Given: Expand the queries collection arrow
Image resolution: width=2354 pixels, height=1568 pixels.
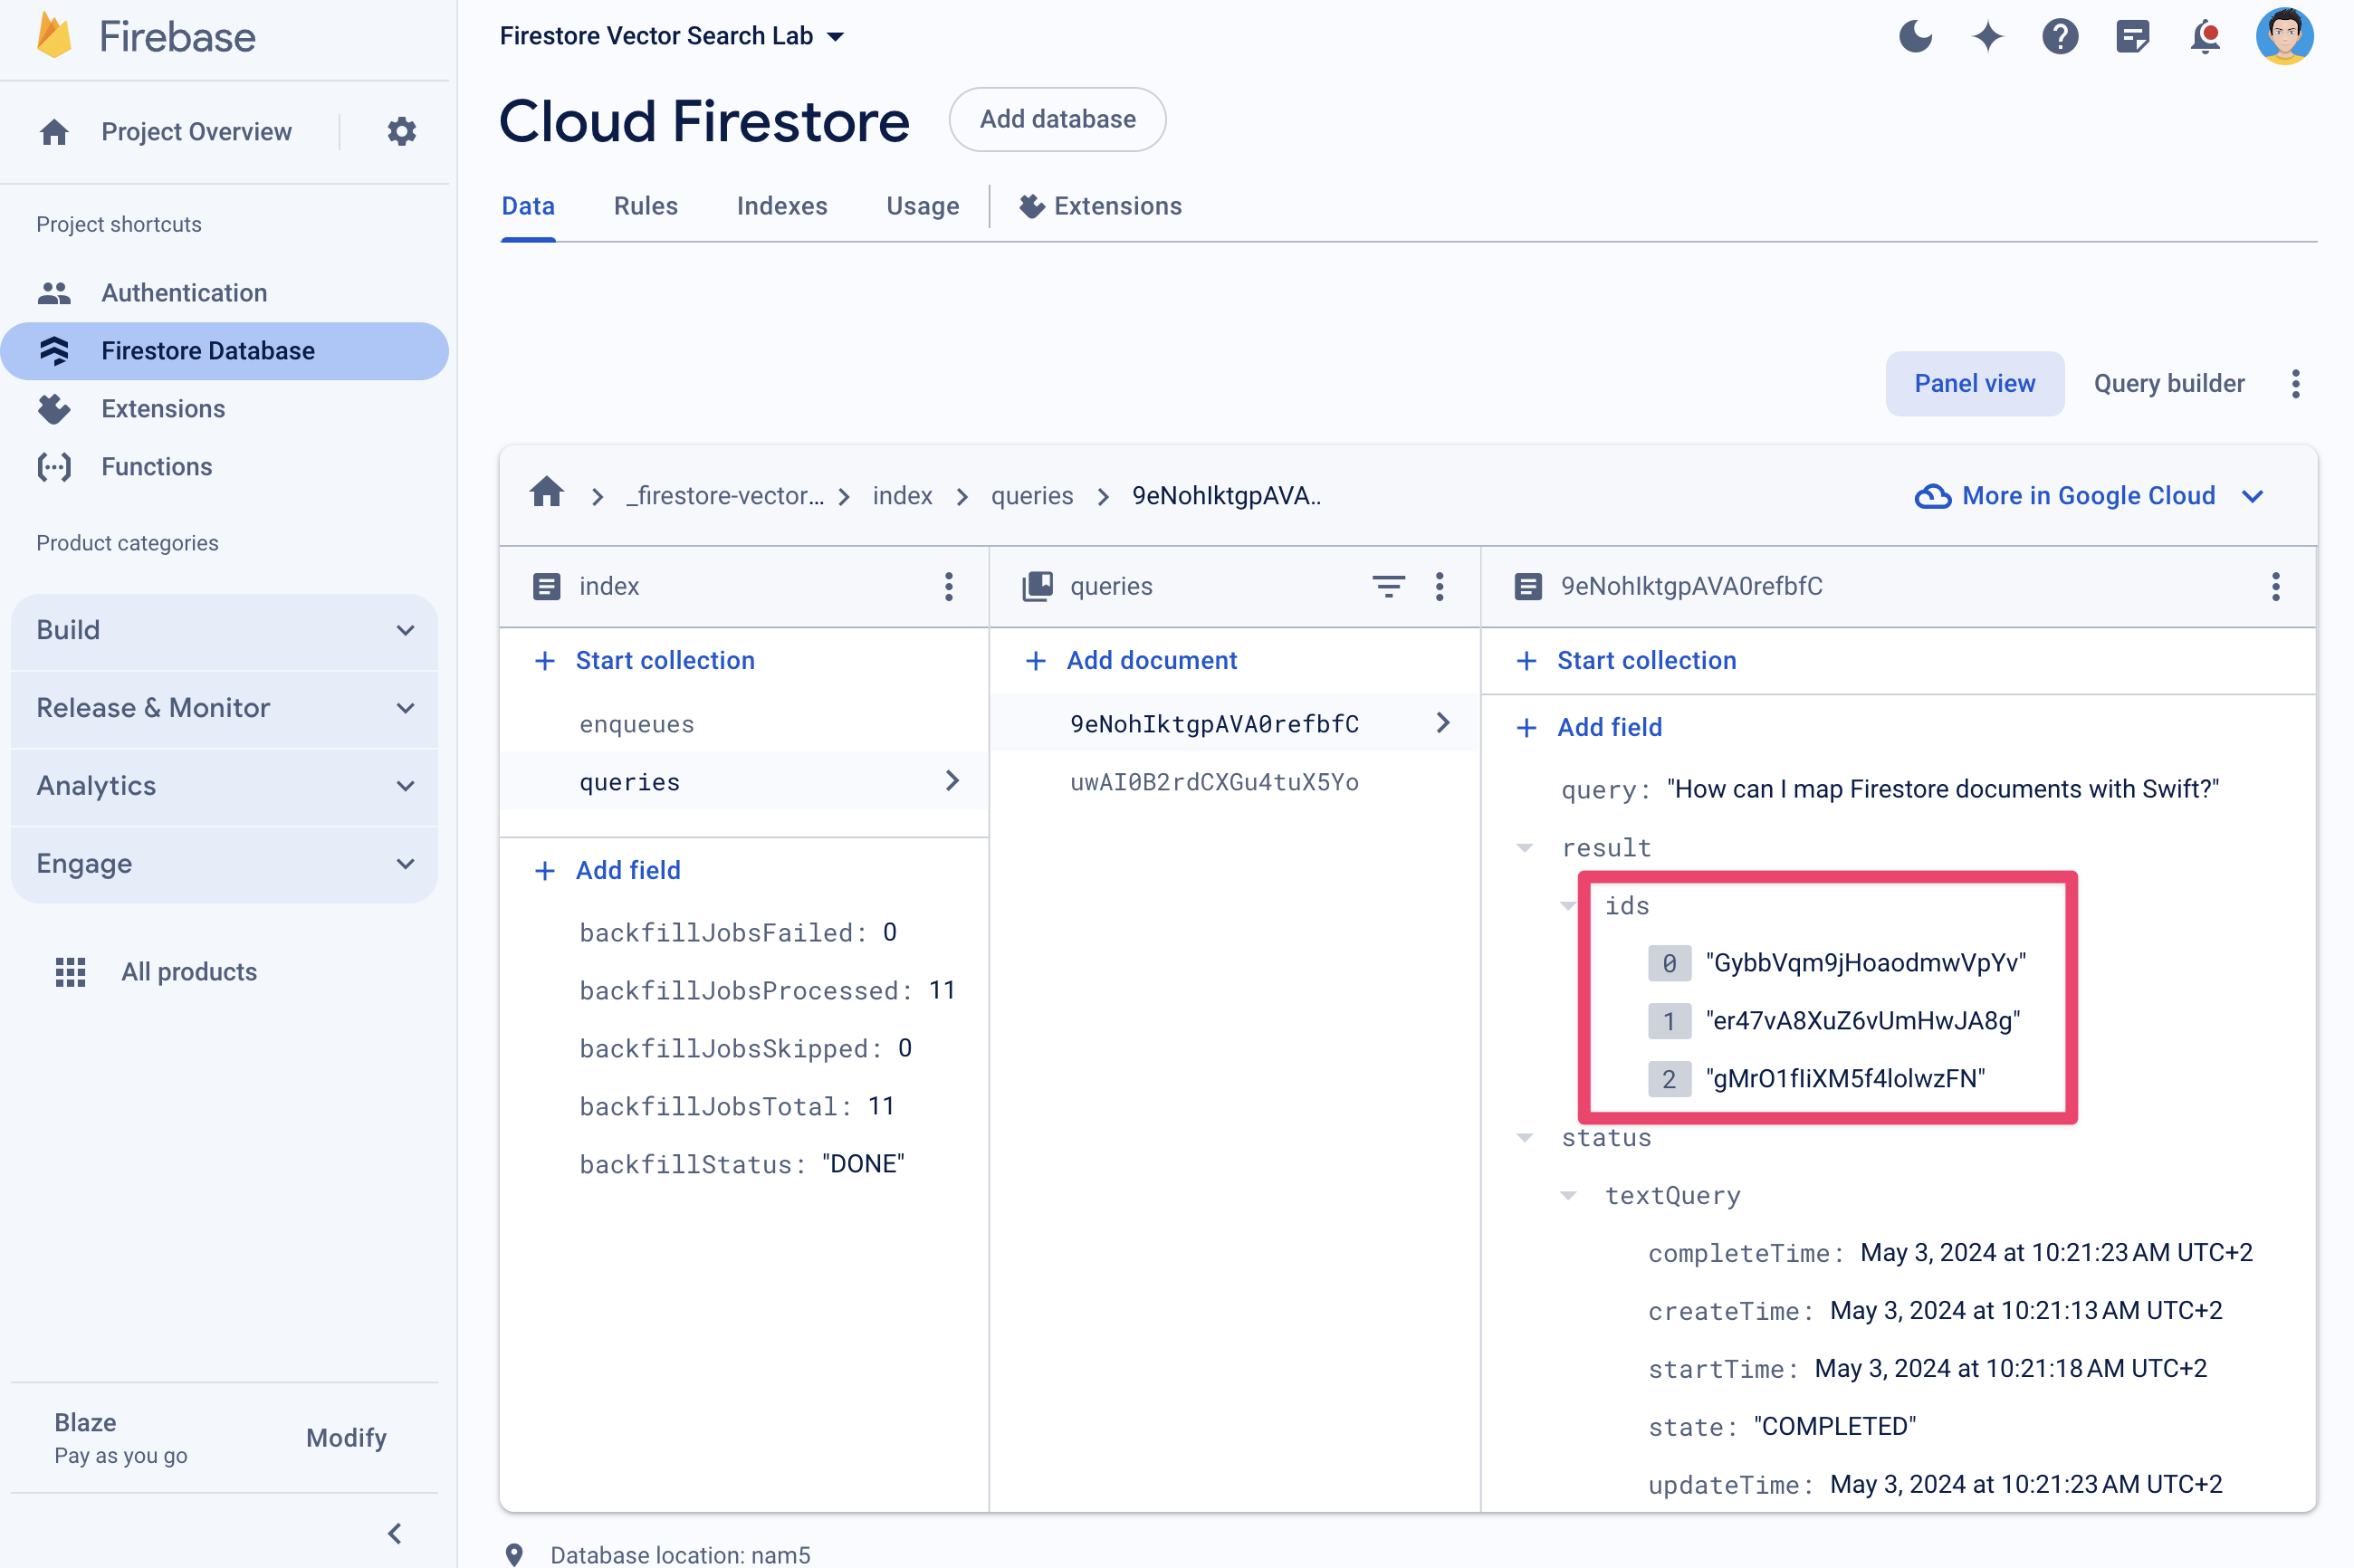Looking at the screenshot, I should click(951, 780).
